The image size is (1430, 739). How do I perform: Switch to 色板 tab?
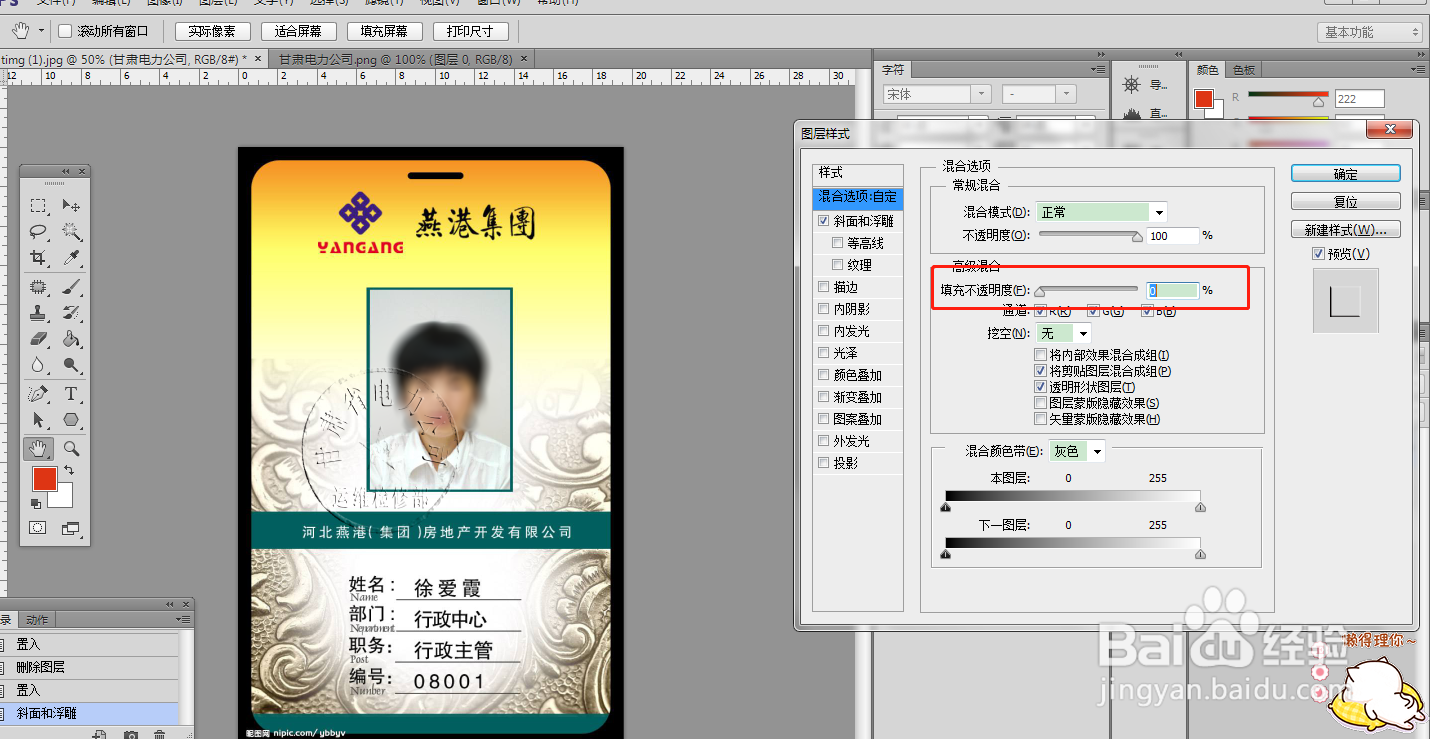(1243, 70)
